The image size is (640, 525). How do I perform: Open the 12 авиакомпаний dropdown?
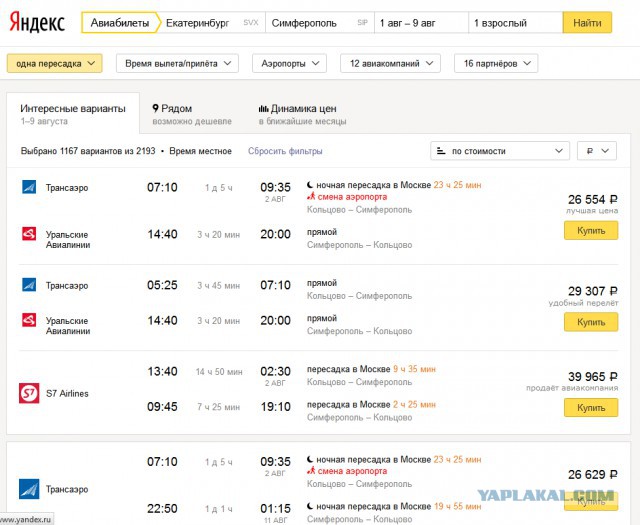[390, 64]
